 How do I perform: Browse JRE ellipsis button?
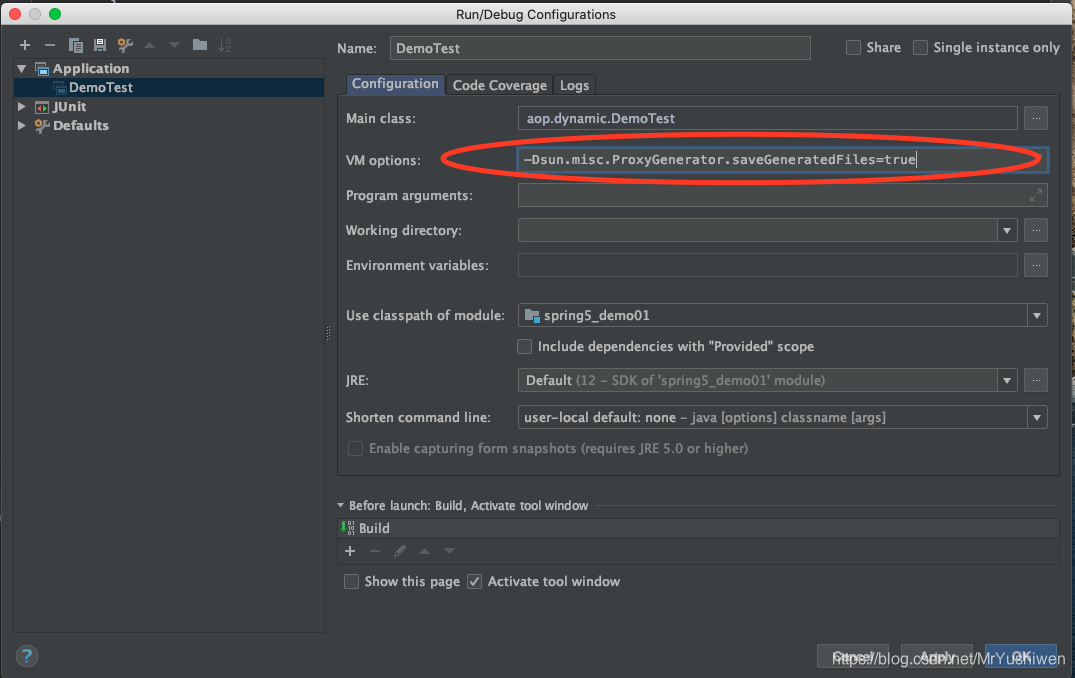pyautogui.click(x=1036, y=380)
